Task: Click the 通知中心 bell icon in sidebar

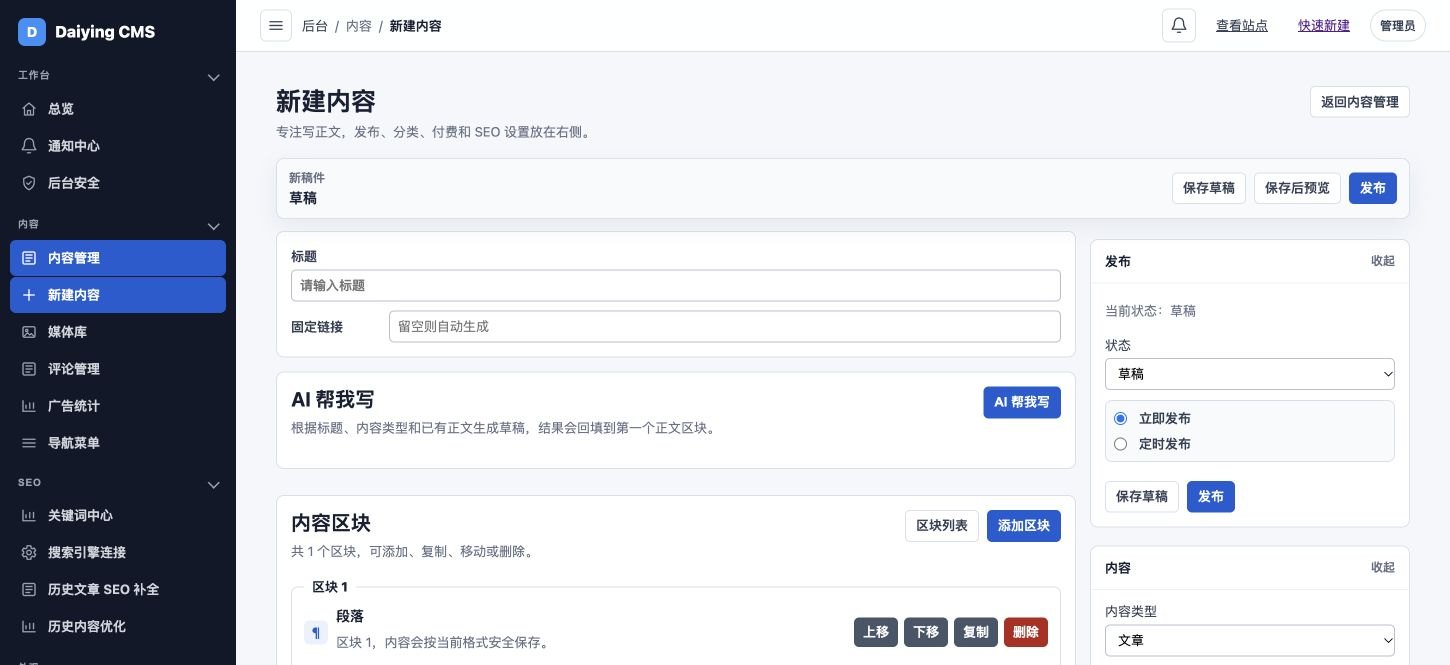Action: pos(29,146)
